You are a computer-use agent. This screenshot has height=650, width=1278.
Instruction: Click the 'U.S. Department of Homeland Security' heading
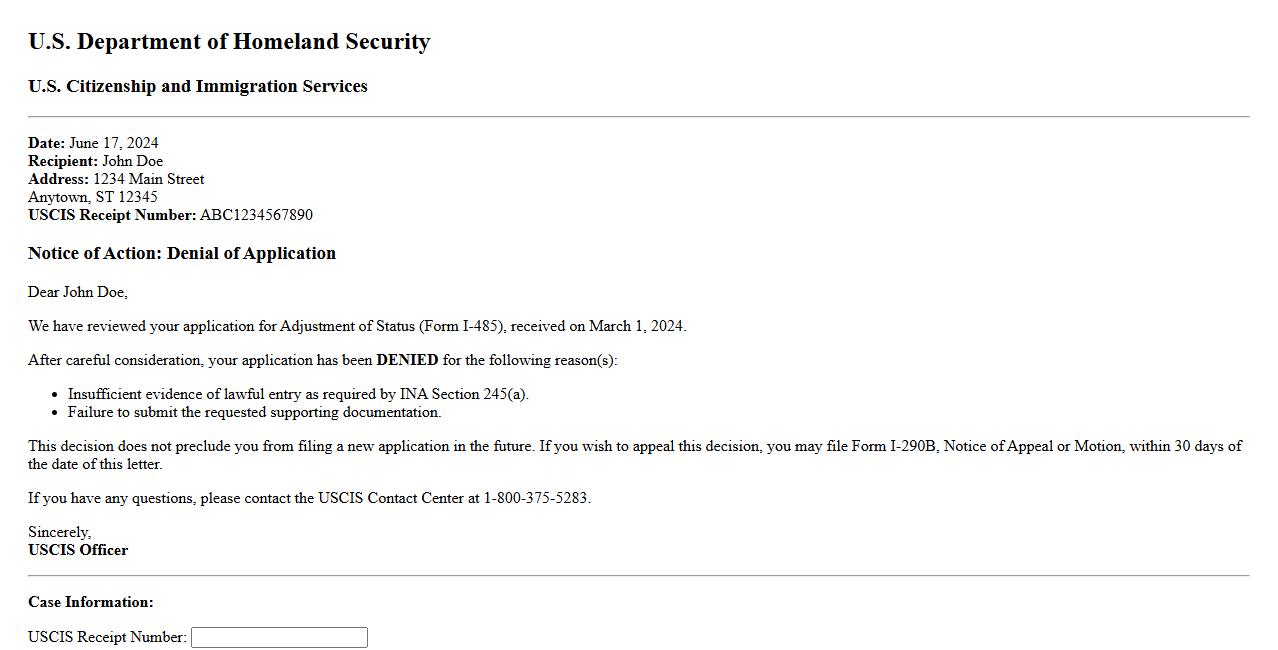[229, 42]
